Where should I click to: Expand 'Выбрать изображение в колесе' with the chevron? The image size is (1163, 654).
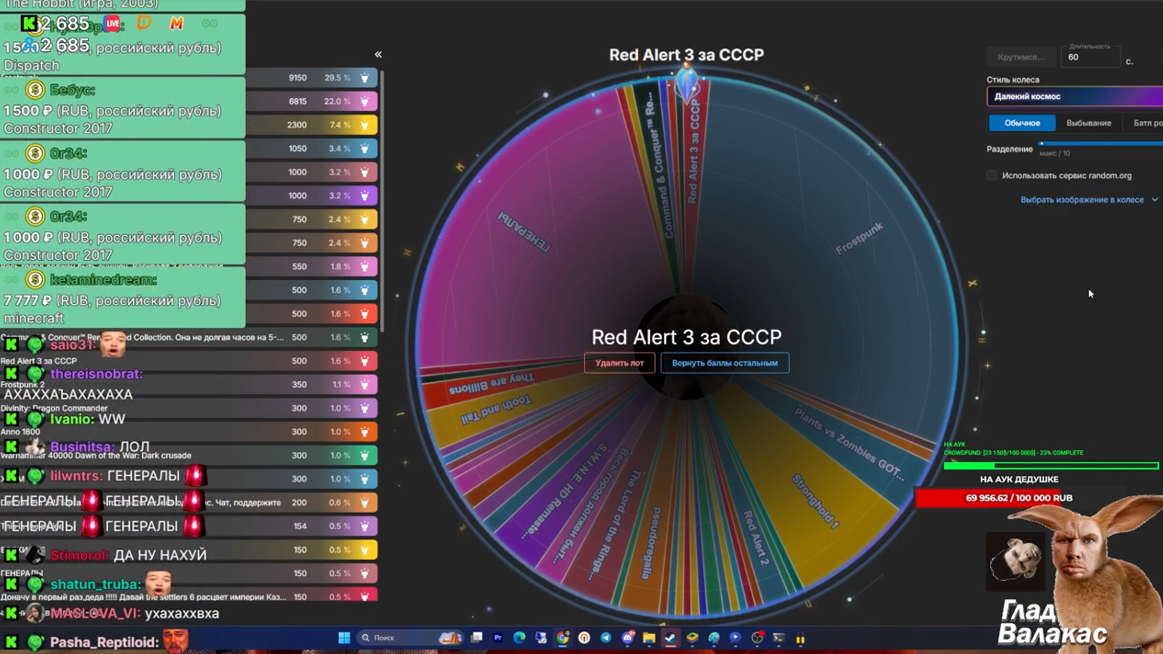coord(1154,200)
